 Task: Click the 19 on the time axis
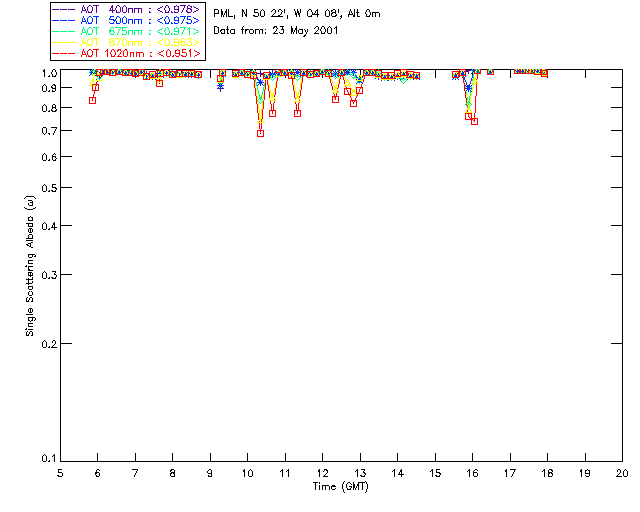click(x=585, y=473)
